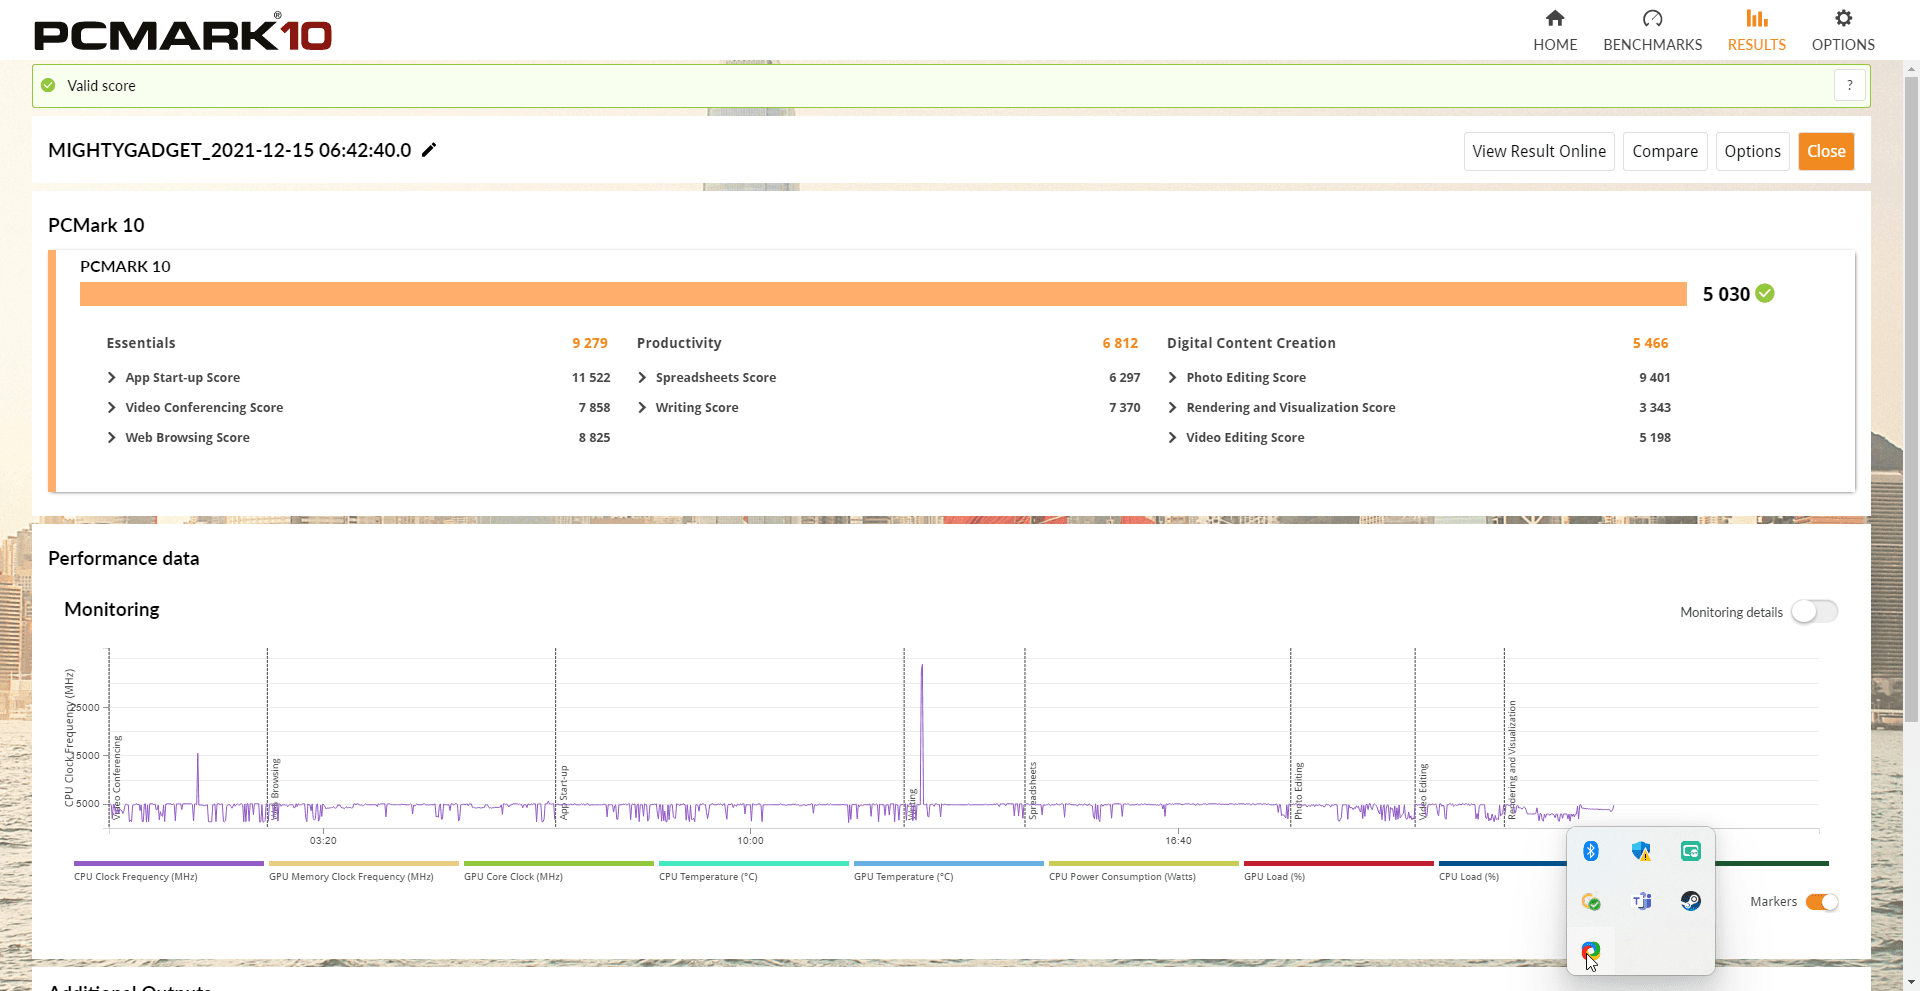Screen dimensions: 1920x991
Task: Click the vertical scrollbar on right
Action: (1911, 400)
